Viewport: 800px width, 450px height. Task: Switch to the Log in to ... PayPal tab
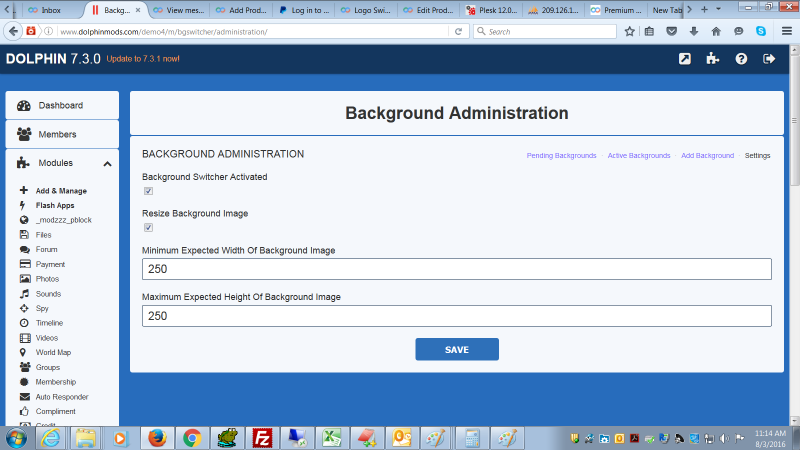click(304, 10)
